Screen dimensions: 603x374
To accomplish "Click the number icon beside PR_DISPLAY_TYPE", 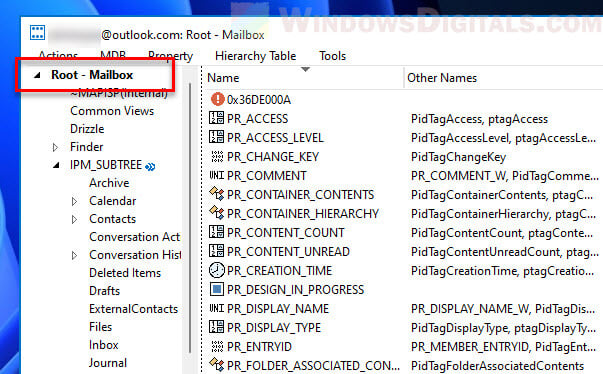I will (x=216, y=327).
